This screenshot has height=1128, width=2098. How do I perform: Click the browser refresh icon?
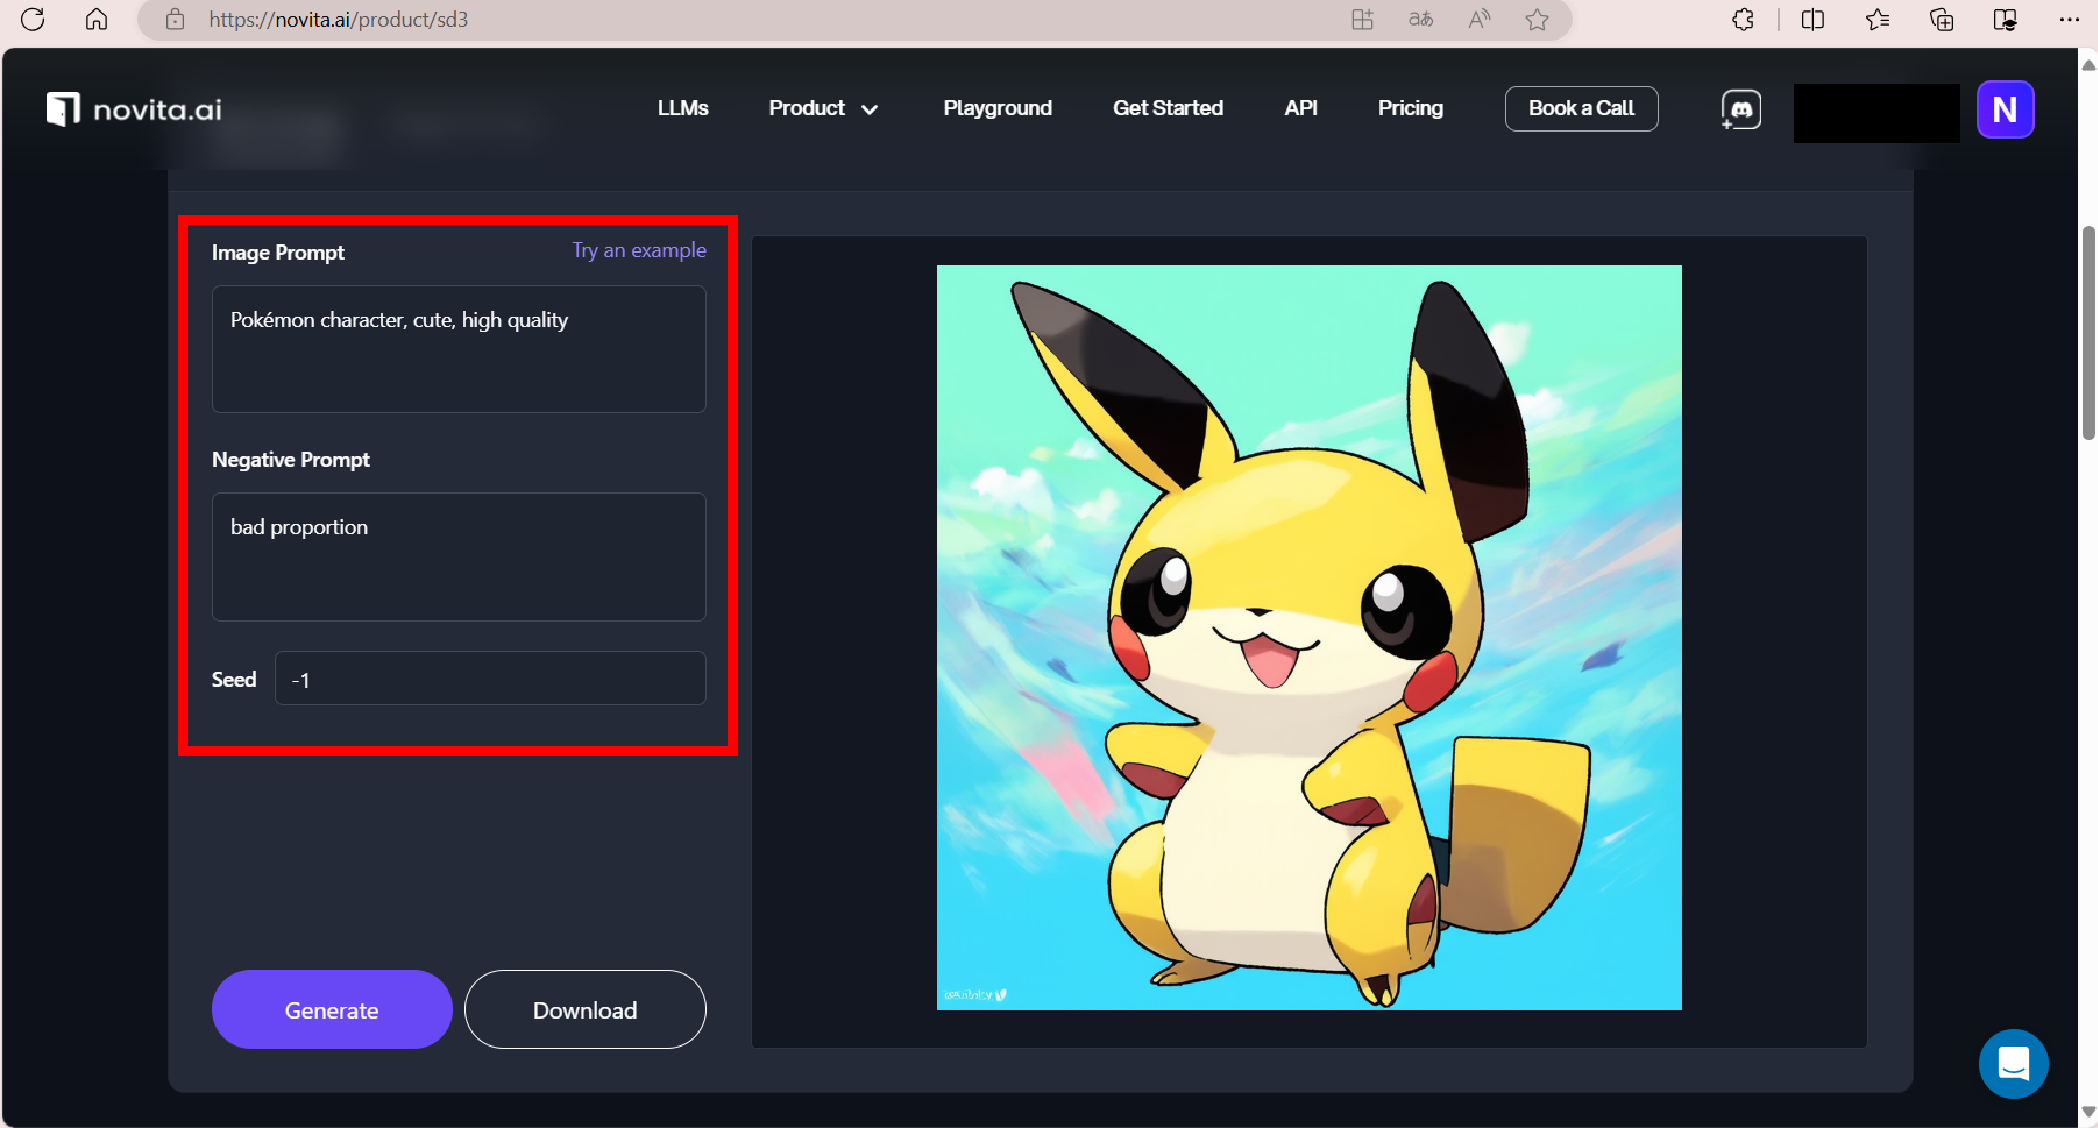click(x=32, y=19)
